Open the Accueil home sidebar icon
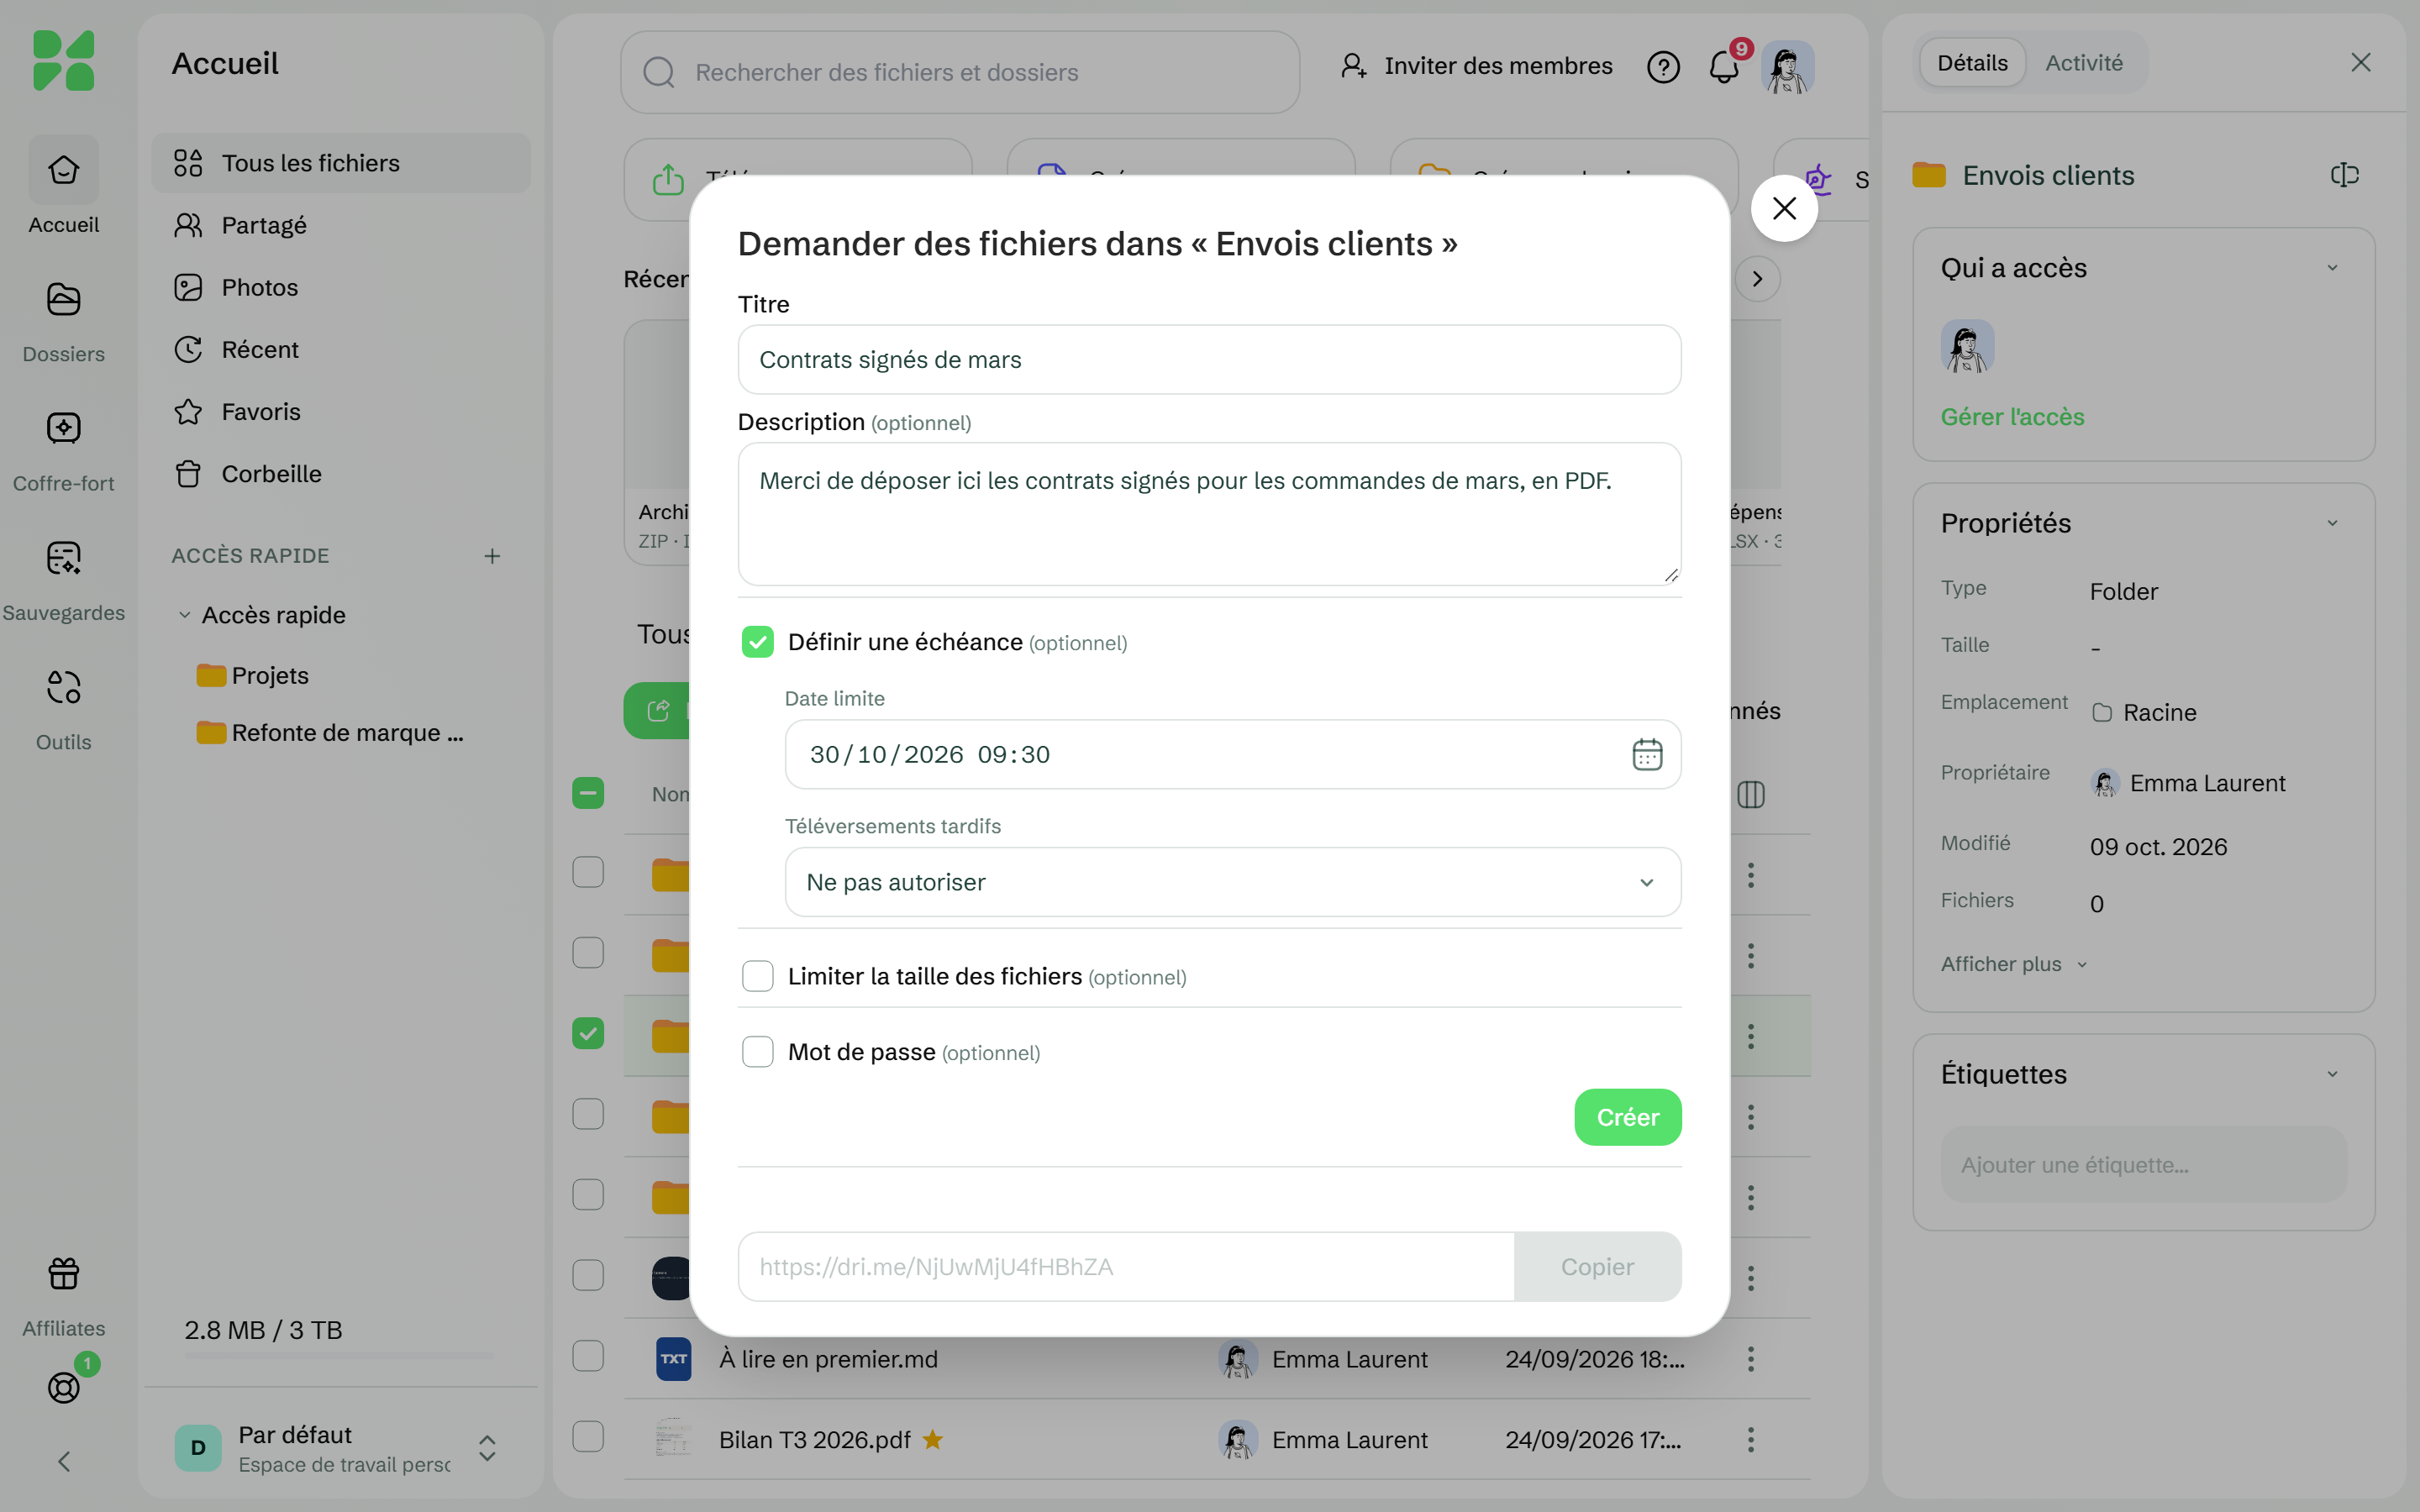 63,170
